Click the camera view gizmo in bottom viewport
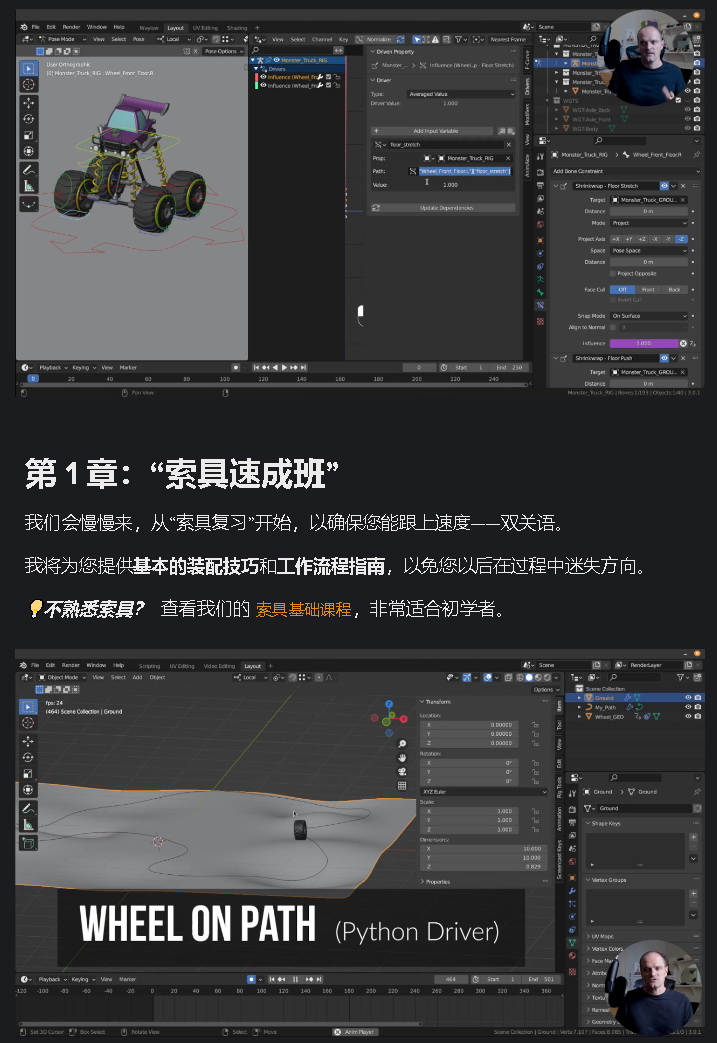Viewport: 717px width, 1043px height. pos(402,772)
